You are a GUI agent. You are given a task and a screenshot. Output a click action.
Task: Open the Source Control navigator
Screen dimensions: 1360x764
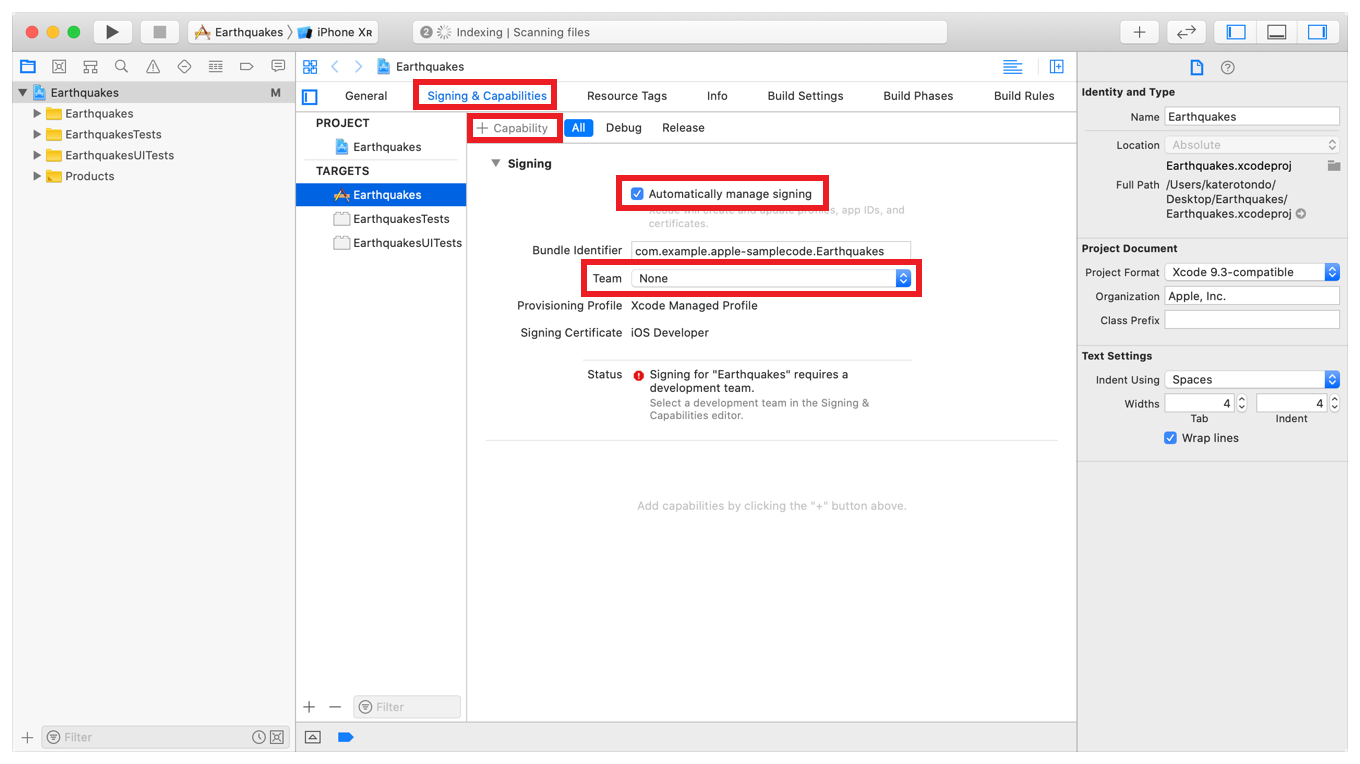59,67
